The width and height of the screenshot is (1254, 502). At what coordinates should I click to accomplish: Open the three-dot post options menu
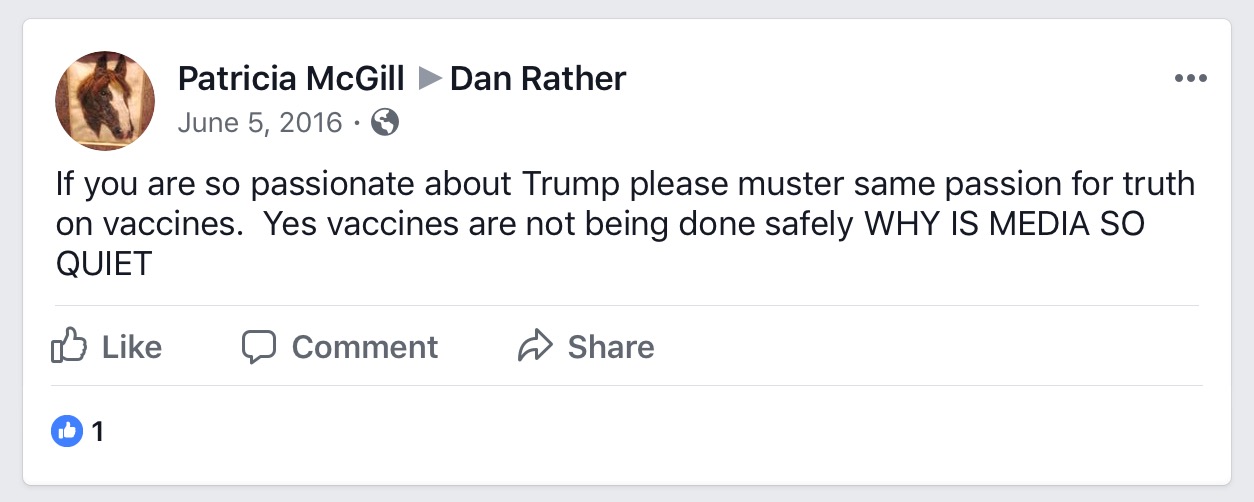click(1190, 79)
